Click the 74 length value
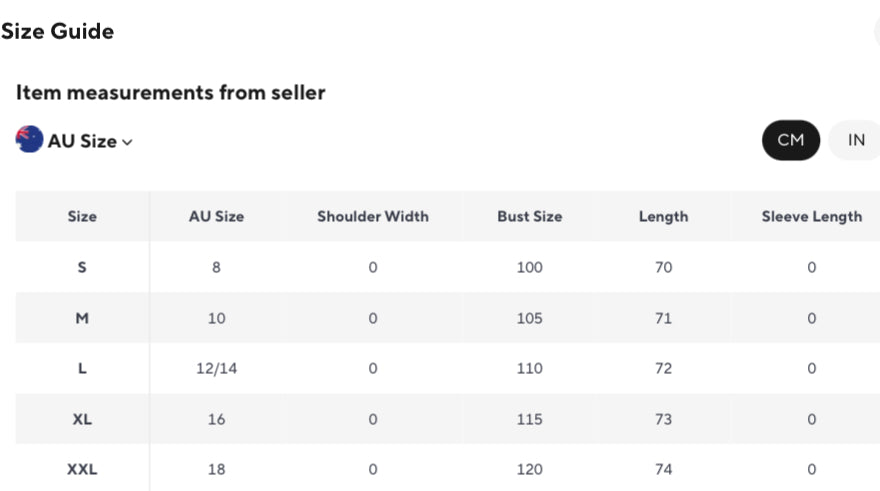 [x=663, y=469]
